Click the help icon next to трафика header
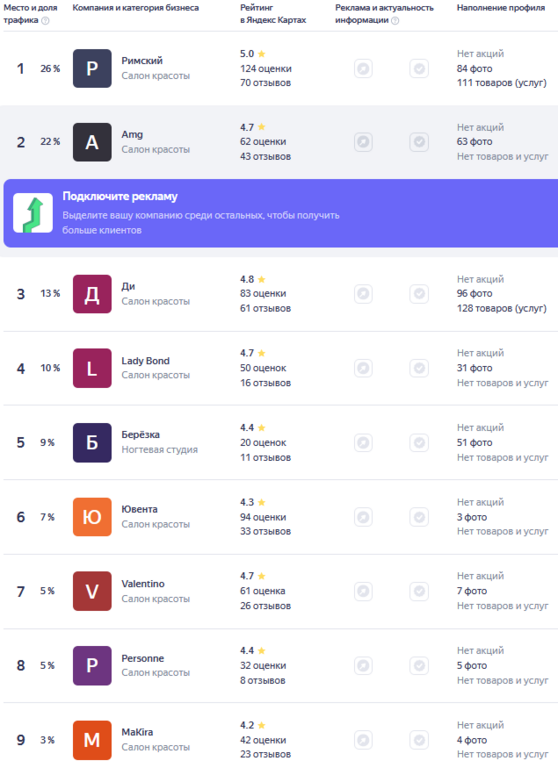Screen dimensions: 558x768 click(46, 21)
